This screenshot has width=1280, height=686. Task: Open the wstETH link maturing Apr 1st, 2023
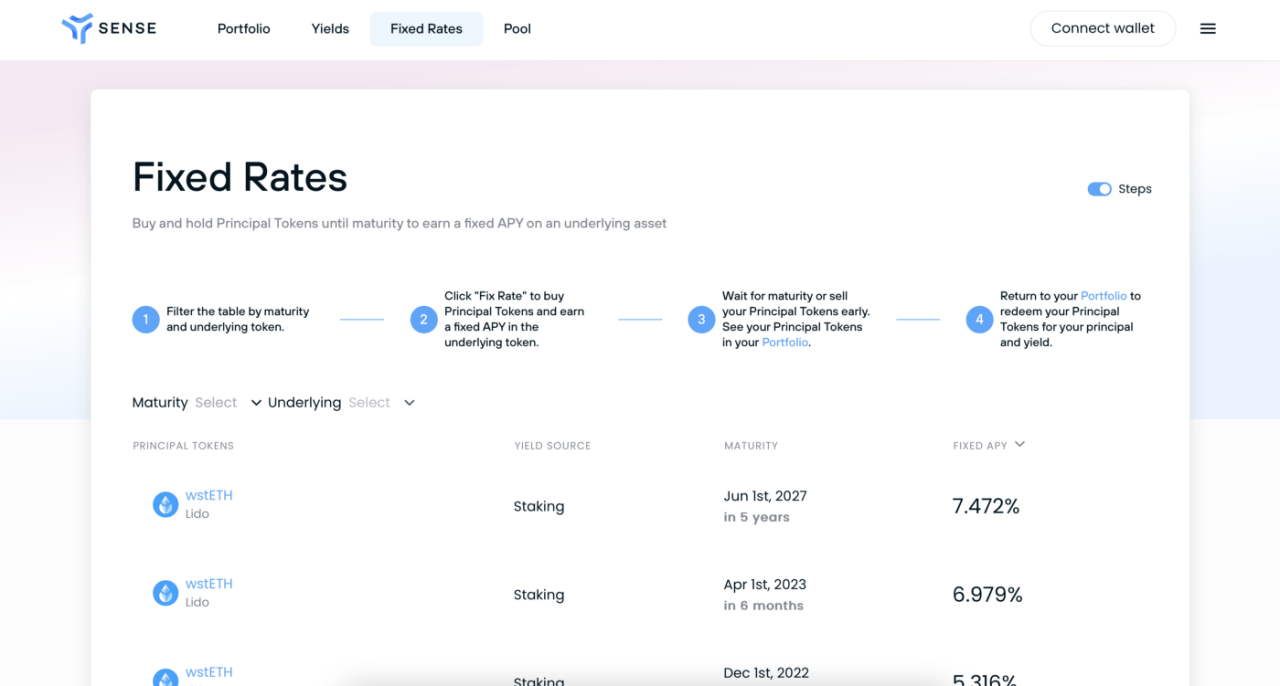coord(209,583)
